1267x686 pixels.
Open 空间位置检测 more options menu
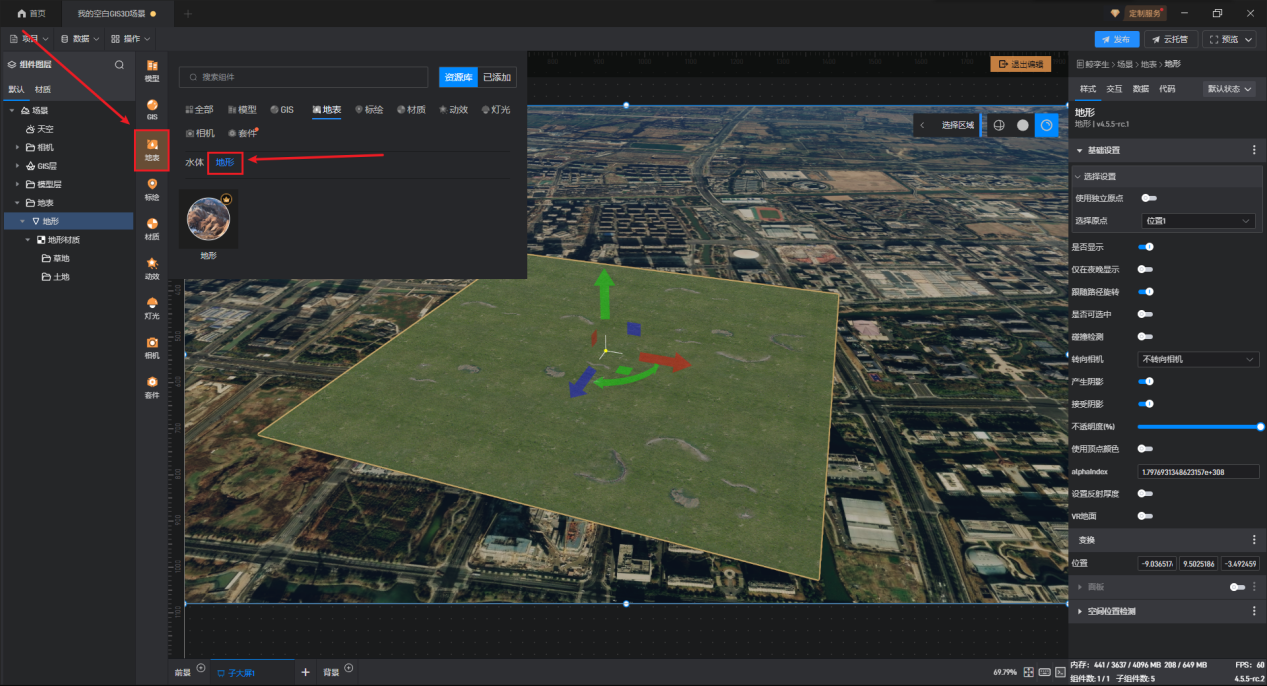click(1254, 610)
